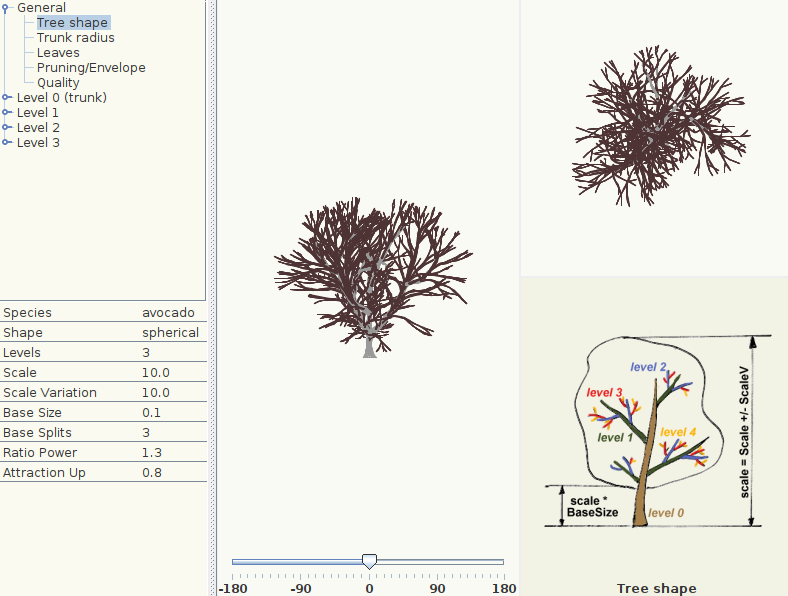
Task: Expand the Level 3 node
Action: (5, 143)
